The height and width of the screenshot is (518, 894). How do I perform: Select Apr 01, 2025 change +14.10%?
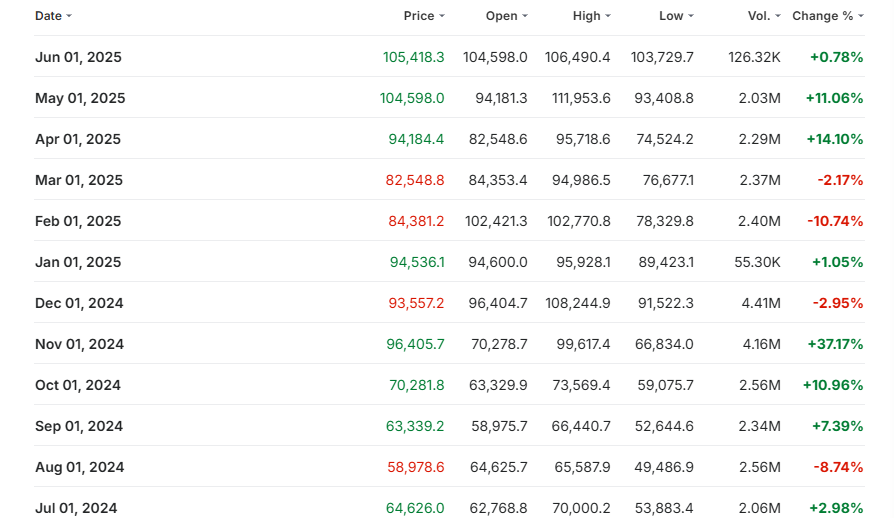pos(834,139)
